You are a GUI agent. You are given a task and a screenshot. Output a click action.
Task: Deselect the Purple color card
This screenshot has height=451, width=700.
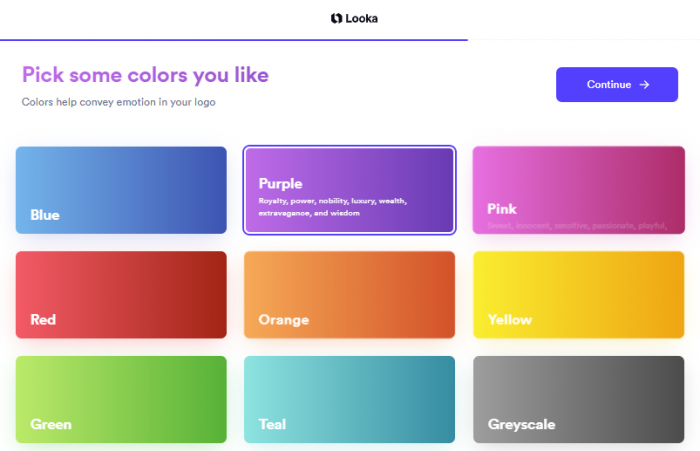(x=349, y=190)
